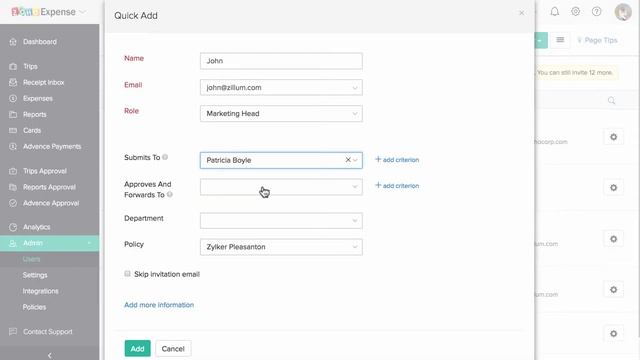Image resolution: width=640 pixels, height=360 pixels.
Task: Click add criterion next to Approves And Forwards
Action: 397,186
